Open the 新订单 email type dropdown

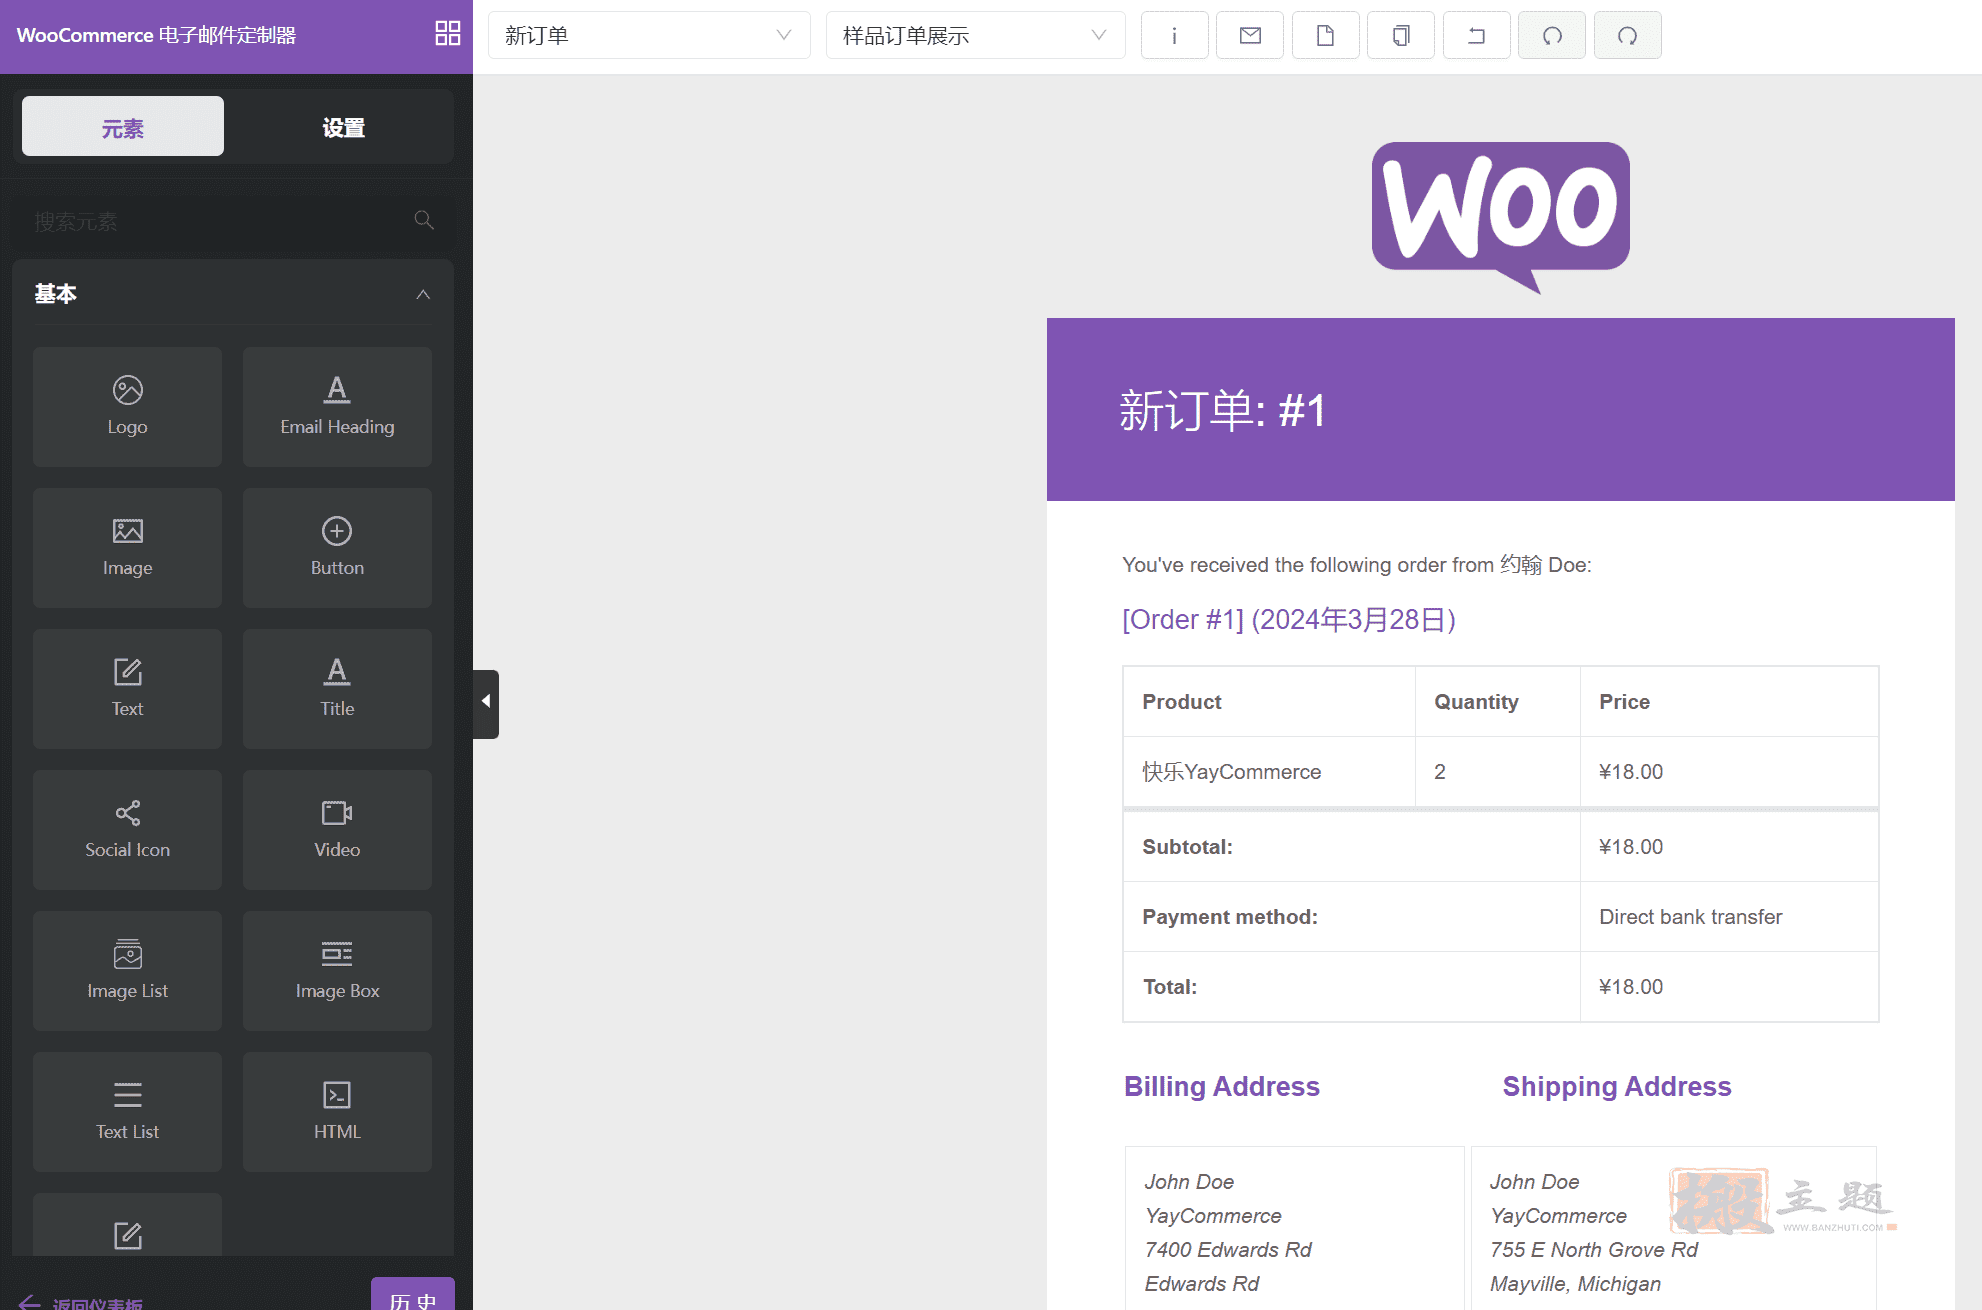649,35
